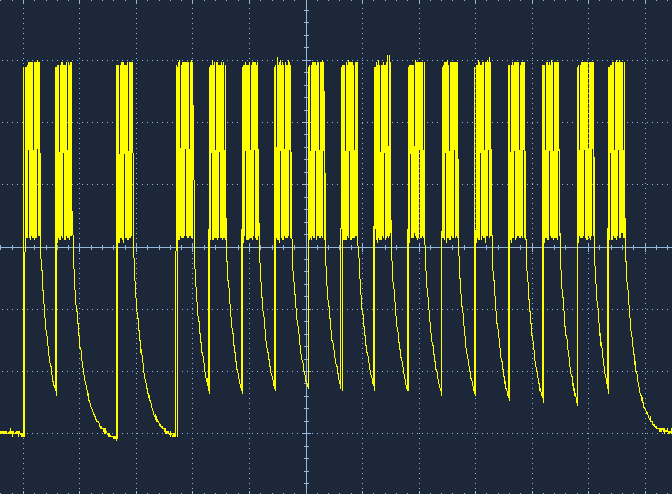Click the pulse burst just left of the center axis
This screenshot has height=494, width=672.
[x=283, y=150]
